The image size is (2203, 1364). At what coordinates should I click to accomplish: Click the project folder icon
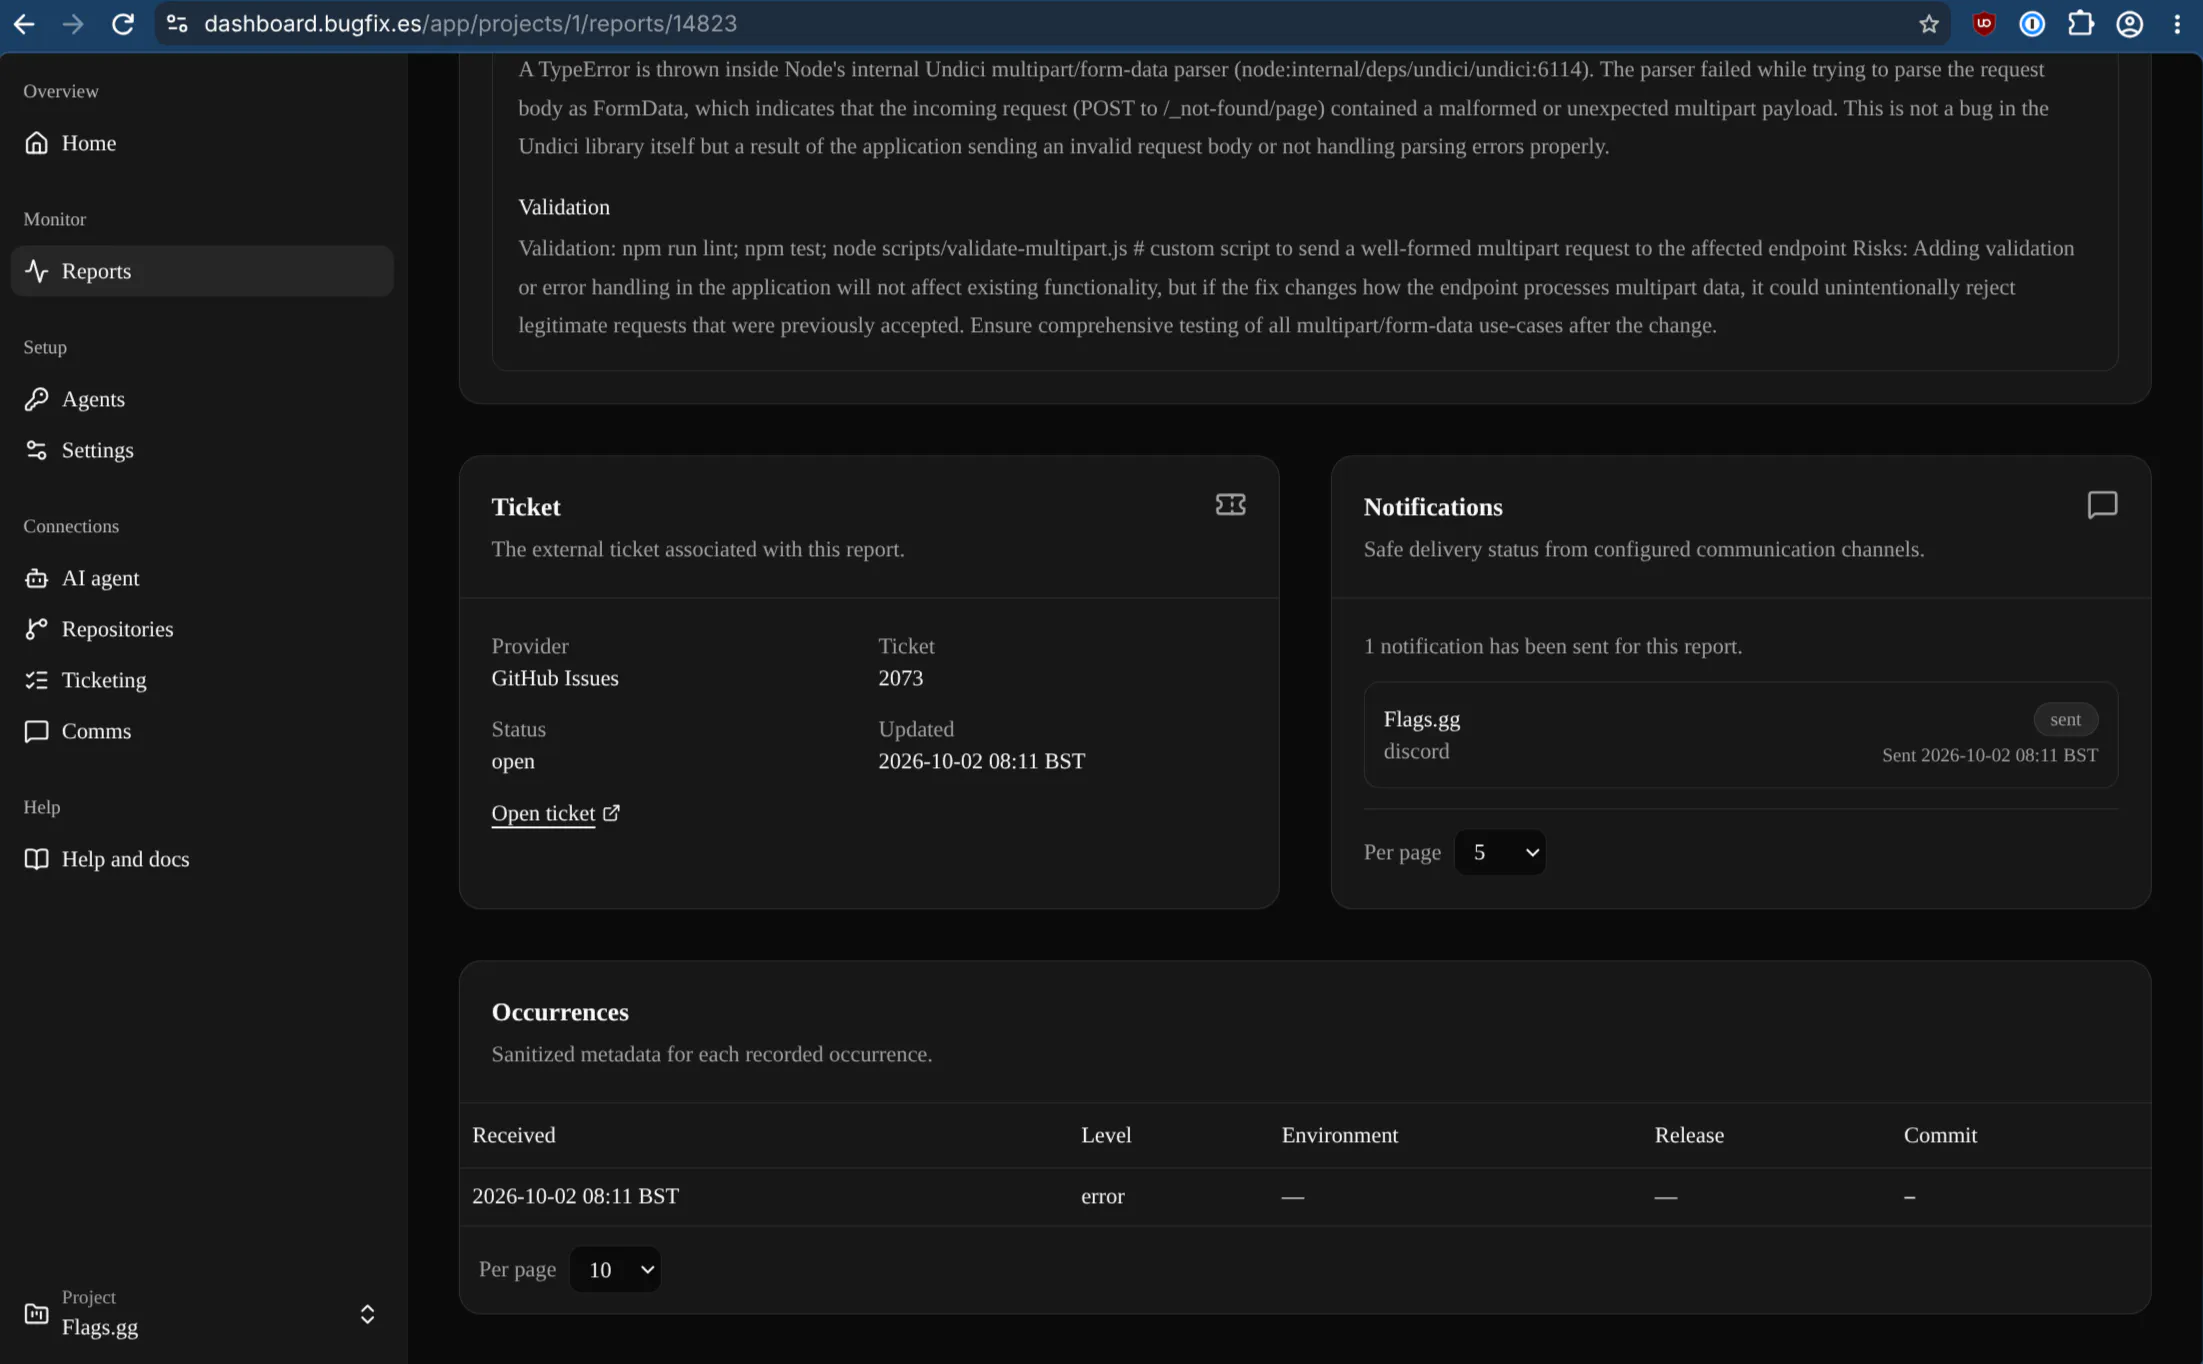(36, 1313)
